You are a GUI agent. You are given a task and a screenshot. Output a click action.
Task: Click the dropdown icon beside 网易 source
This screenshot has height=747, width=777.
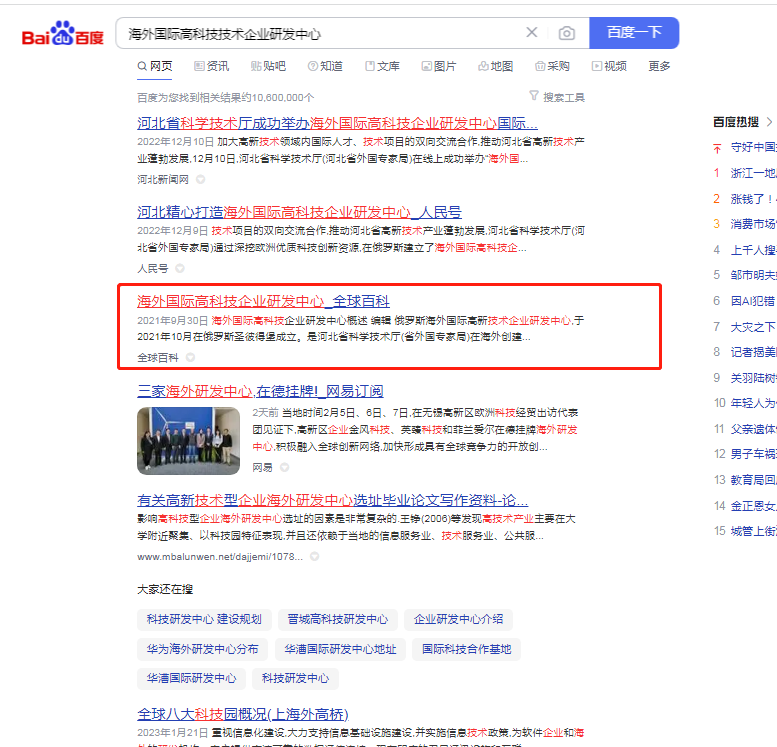point(284,467)
